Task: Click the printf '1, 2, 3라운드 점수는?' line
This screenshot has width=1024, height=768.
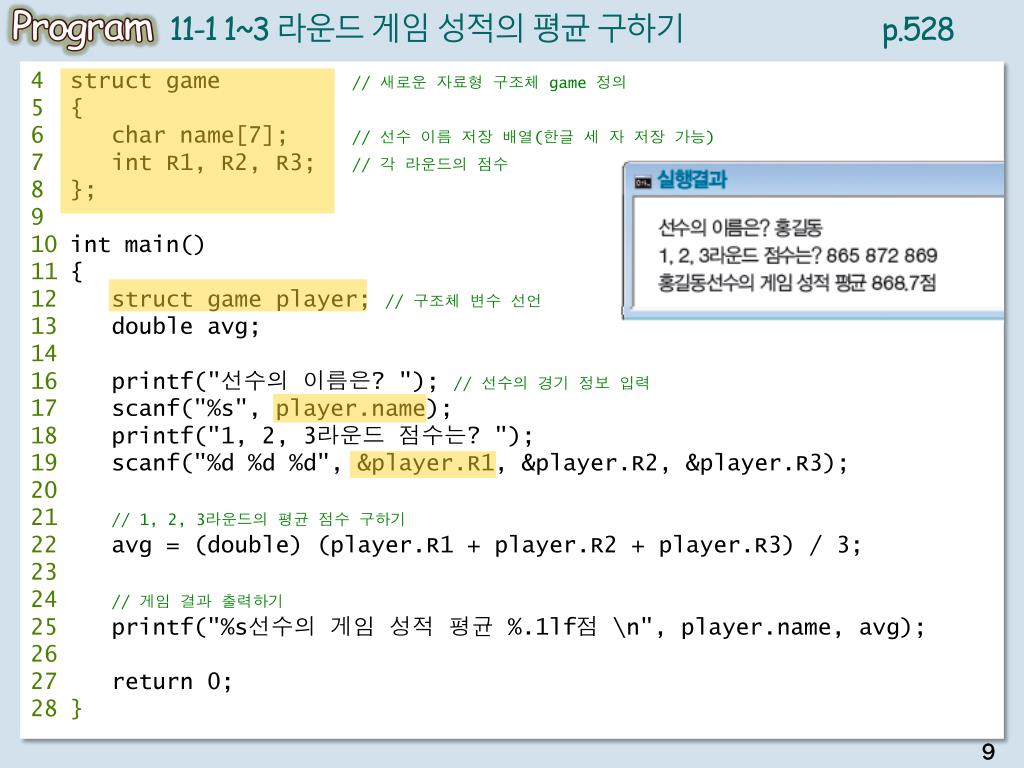Action: (x=322, y=436)
